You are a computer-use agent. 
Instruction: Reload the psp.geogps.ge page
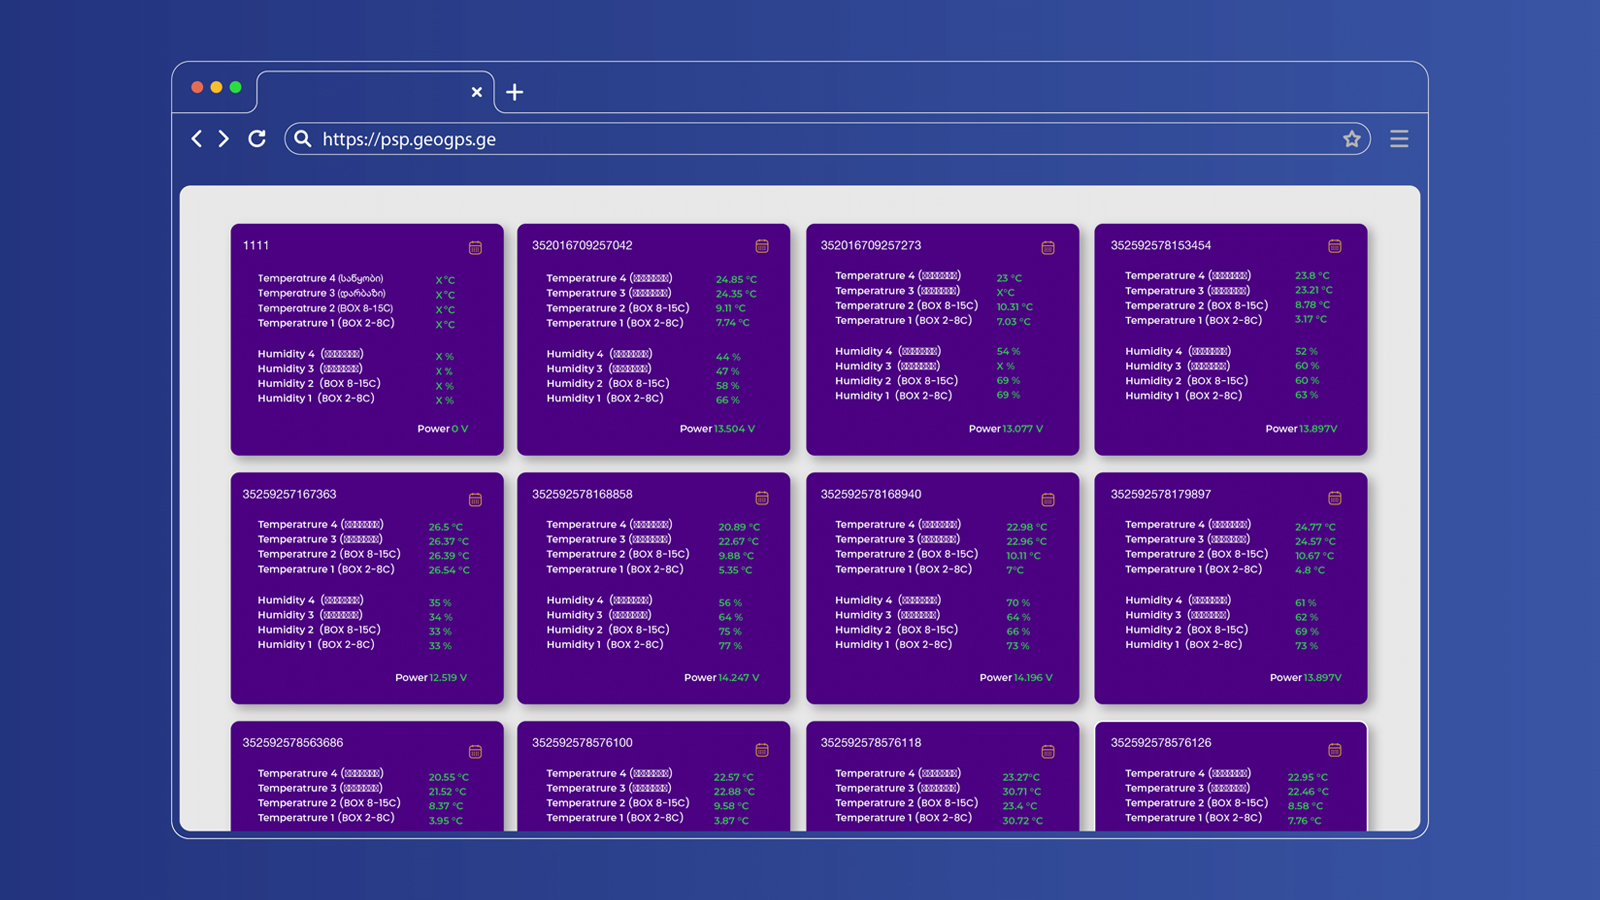257,139
